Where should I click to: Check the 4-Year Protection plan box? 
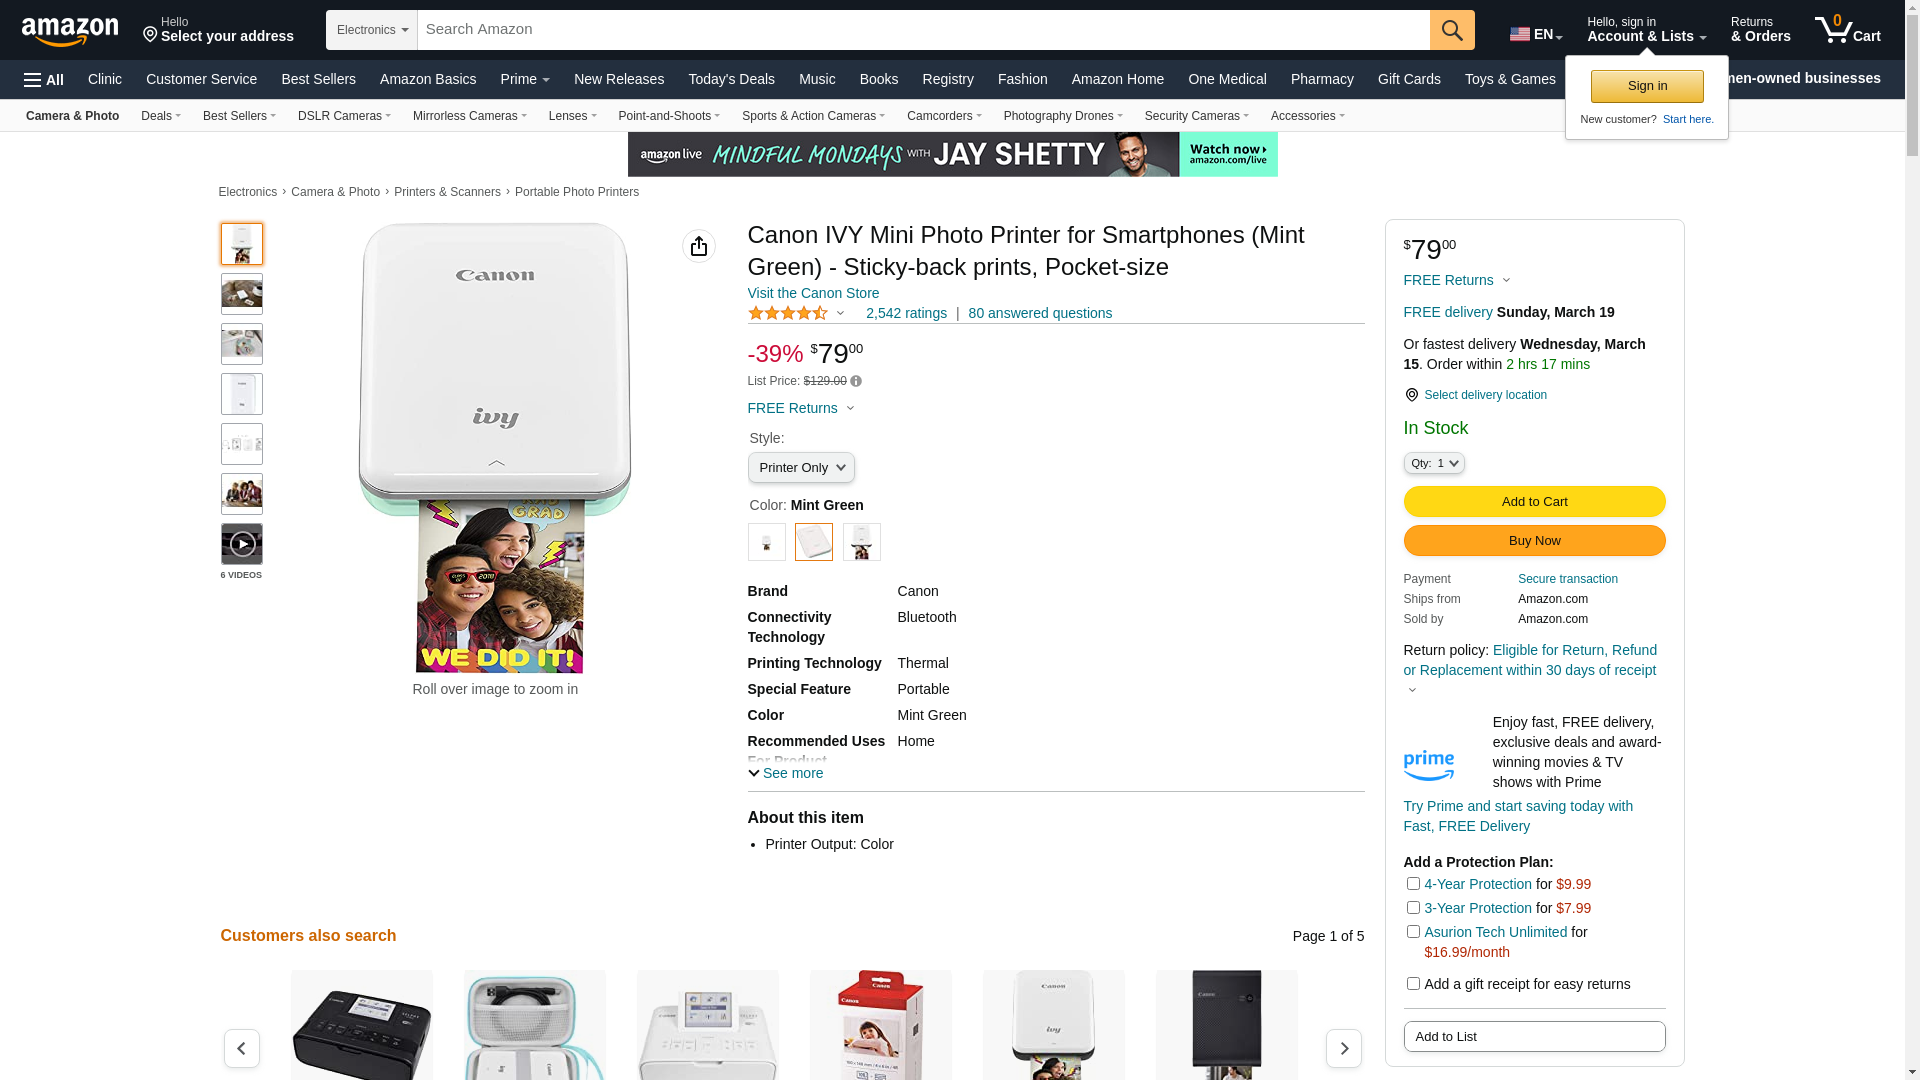click(1413, 884)
